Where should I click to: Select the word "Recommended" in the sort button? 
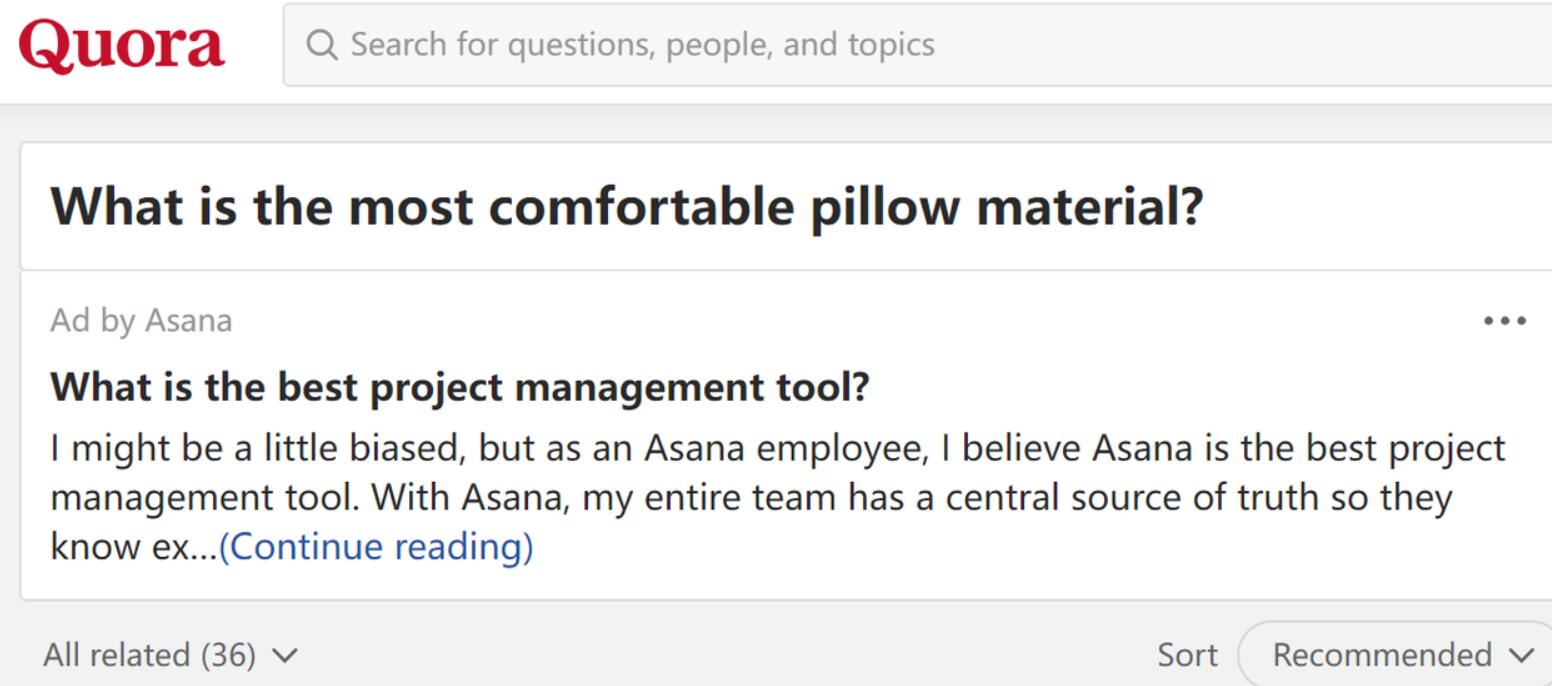point(1382,655)
